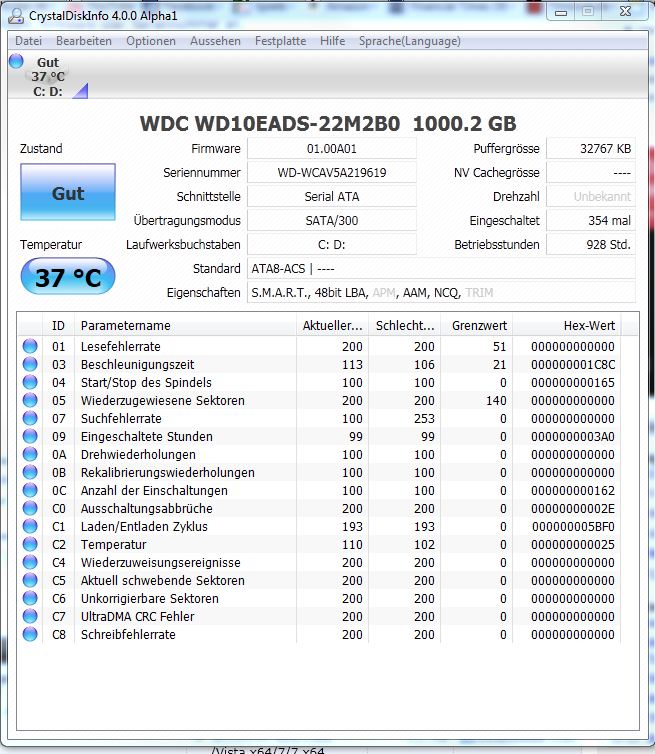Close the CrystalDiskInfo window

click(625, 12)
